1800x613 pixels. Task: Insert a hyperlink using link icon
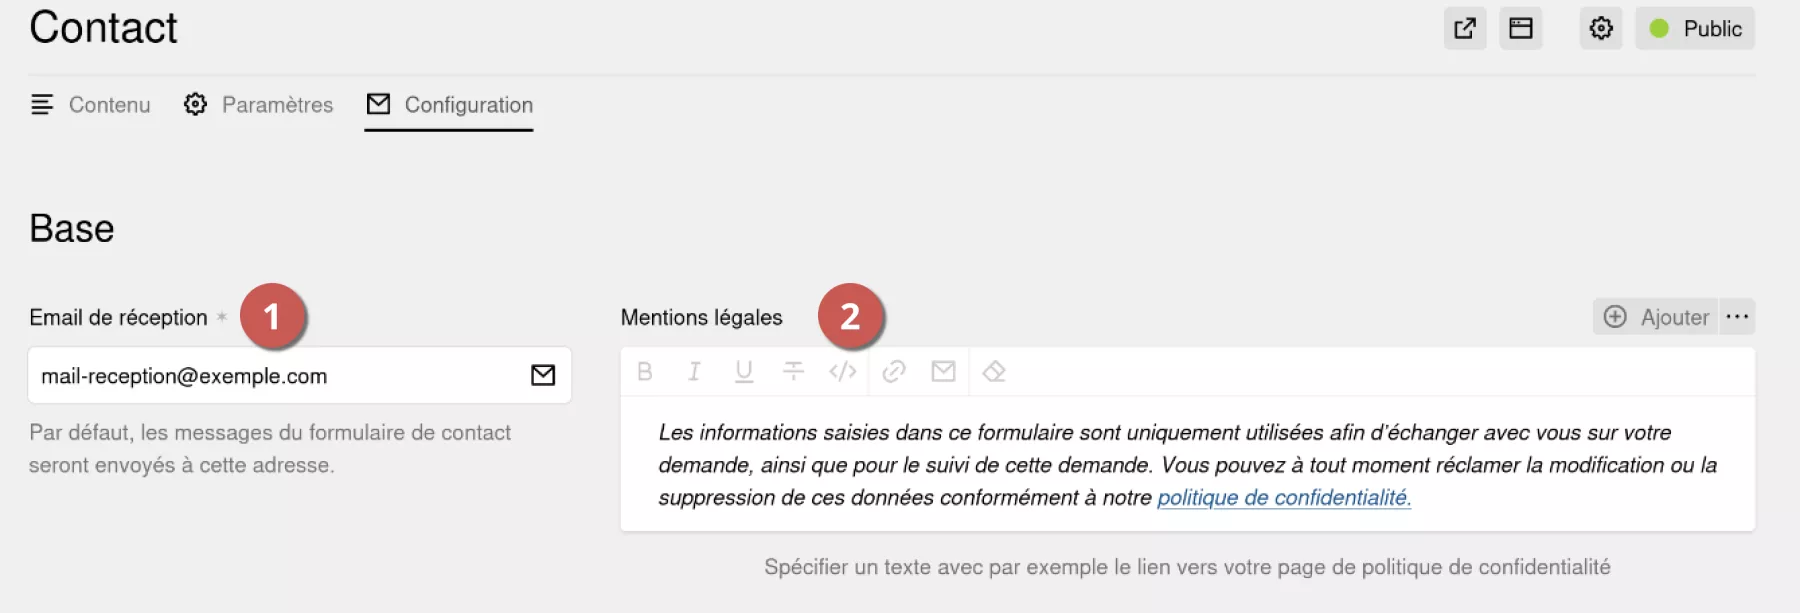(894, 372)
